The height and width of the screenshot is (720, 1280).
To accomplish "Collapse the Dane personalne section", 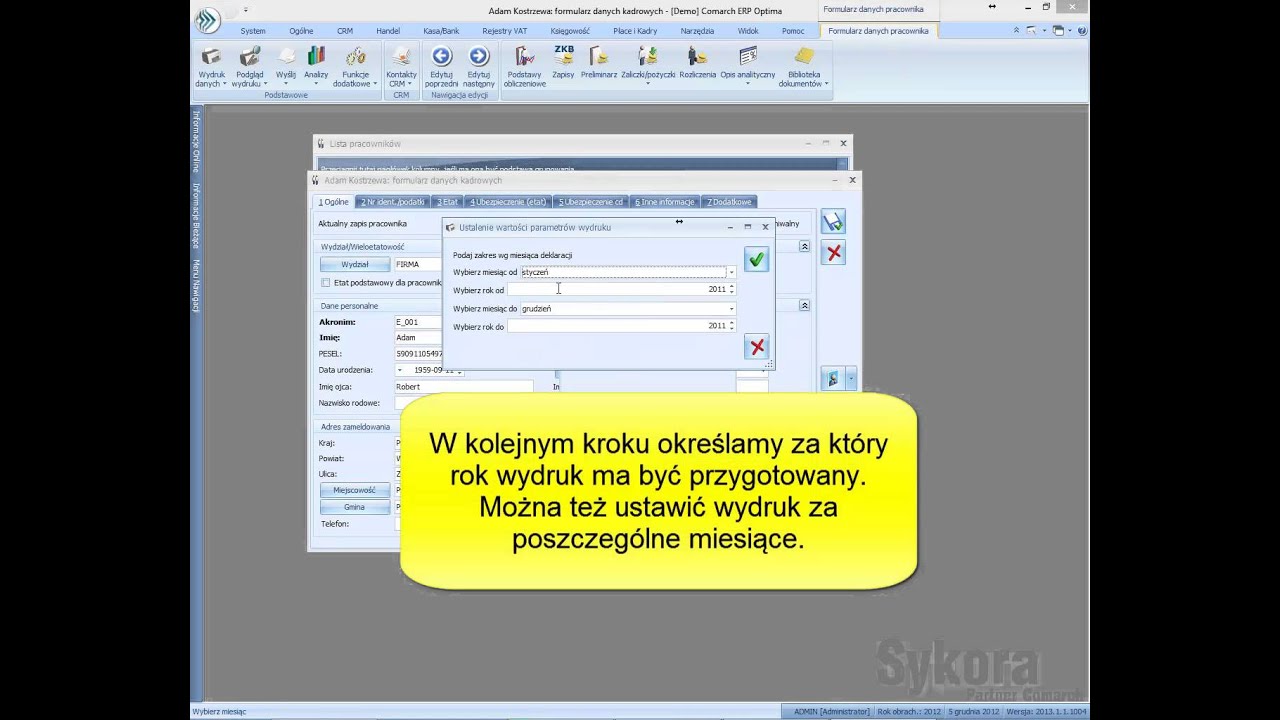I will coord(803,305).
